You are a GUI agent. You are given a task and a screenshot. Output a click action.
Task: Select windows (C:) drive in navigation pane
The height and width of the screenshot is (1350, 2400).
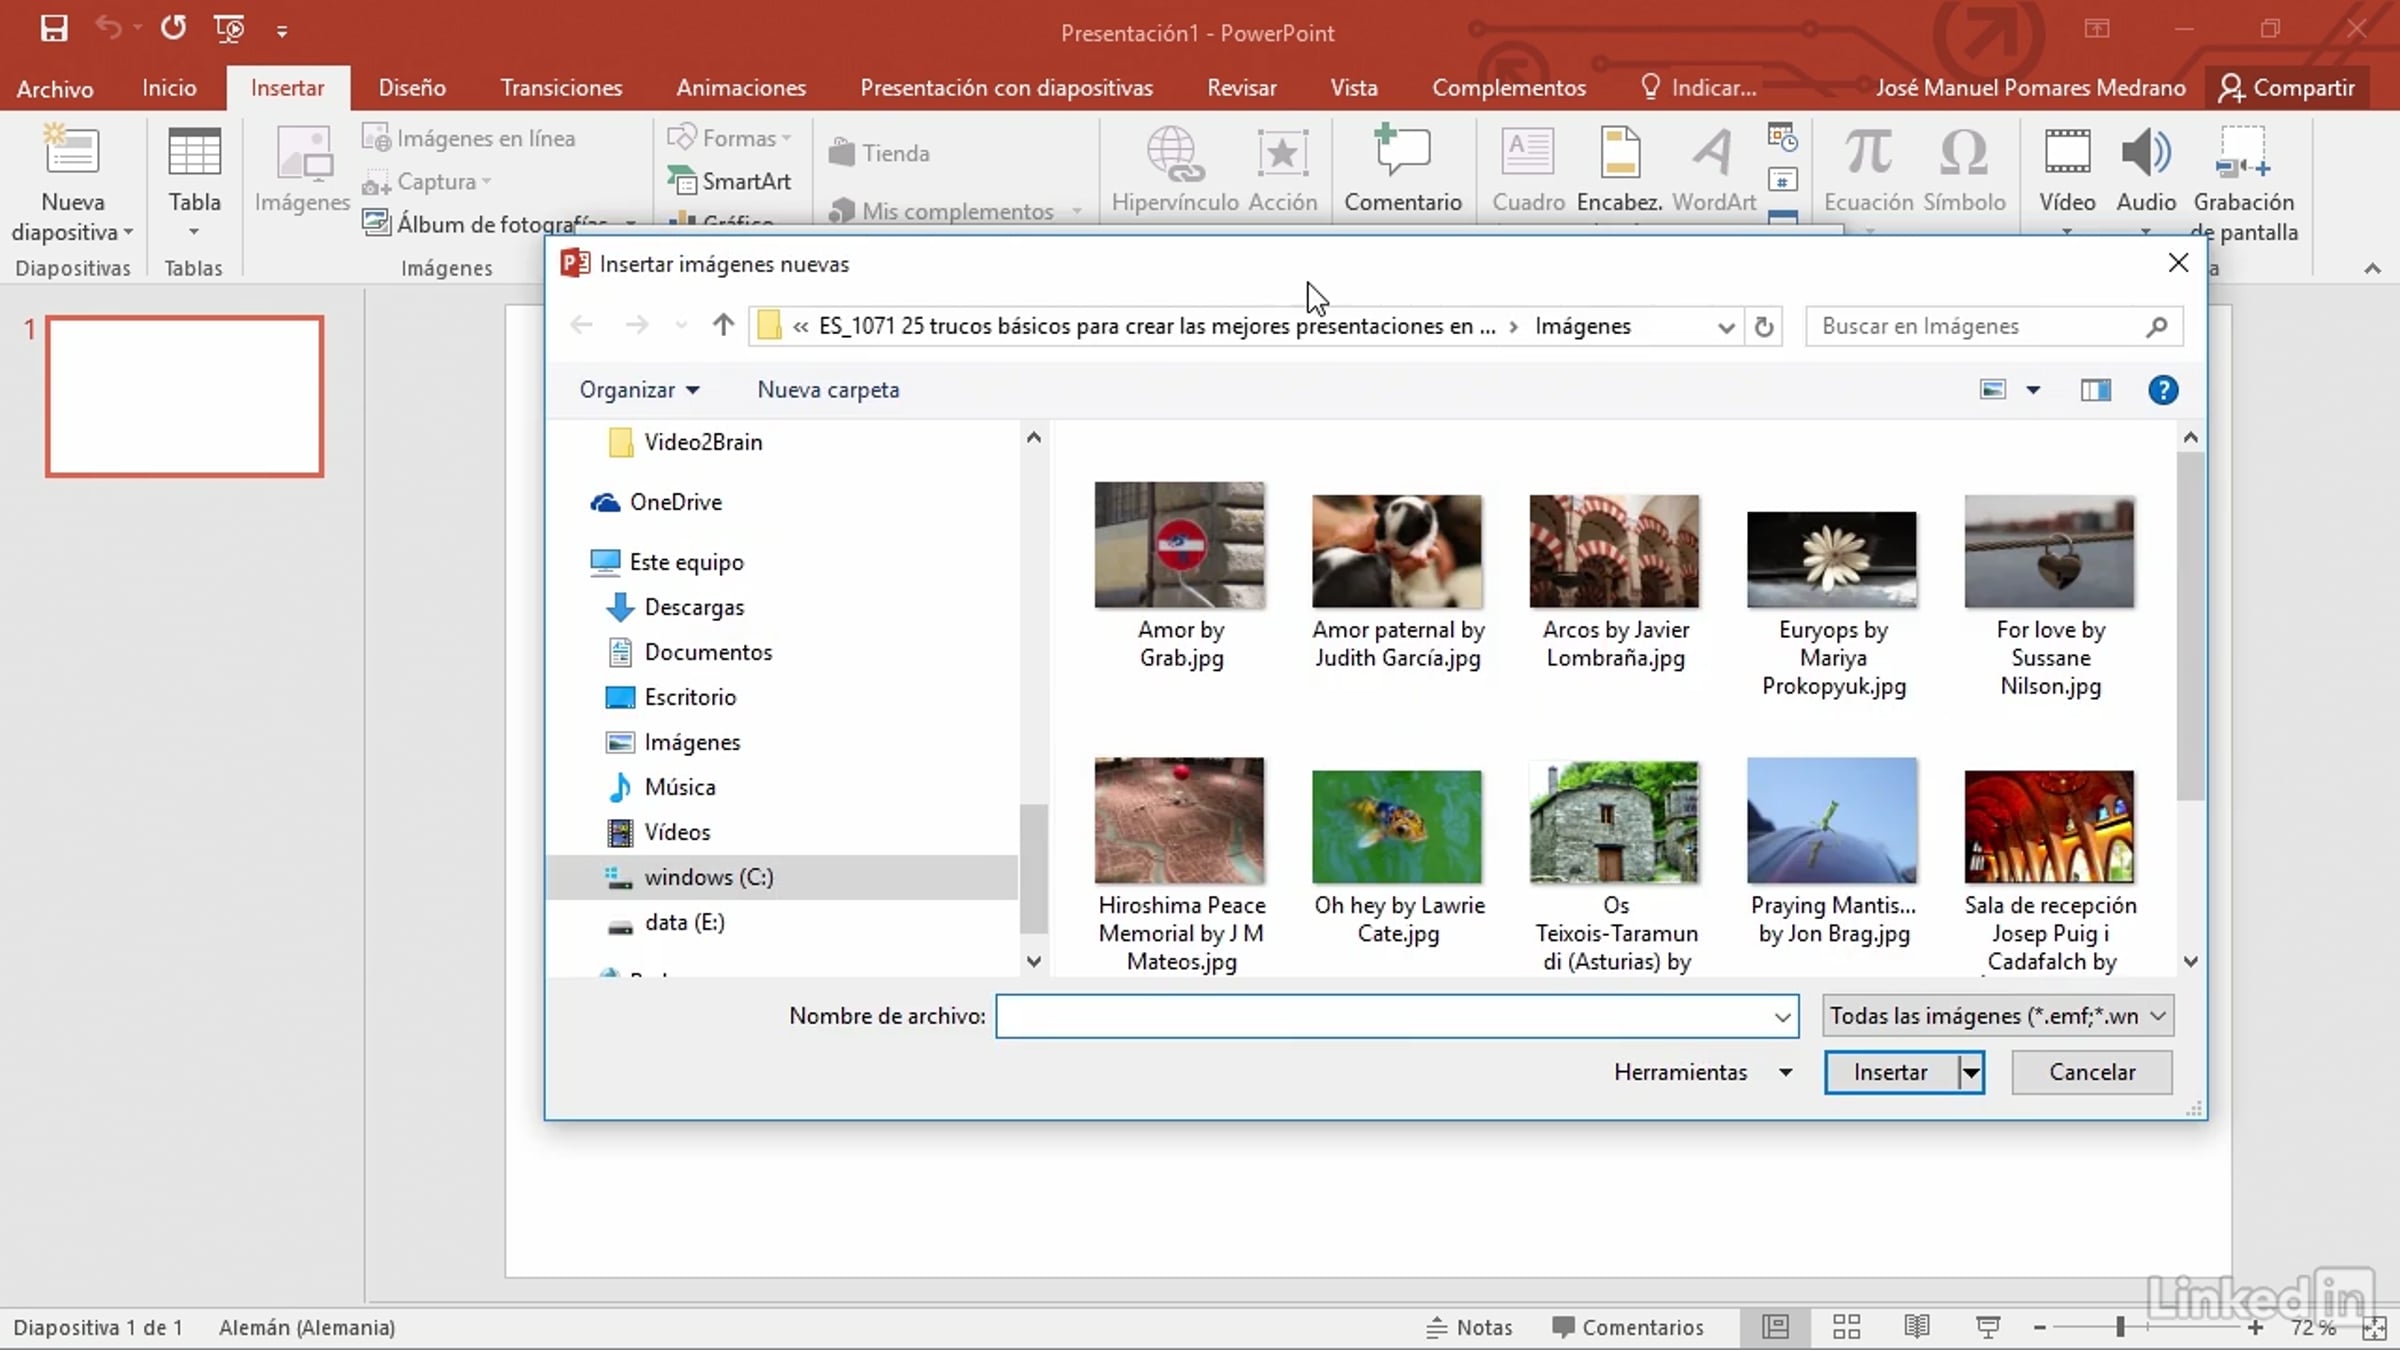click(782, 877)
